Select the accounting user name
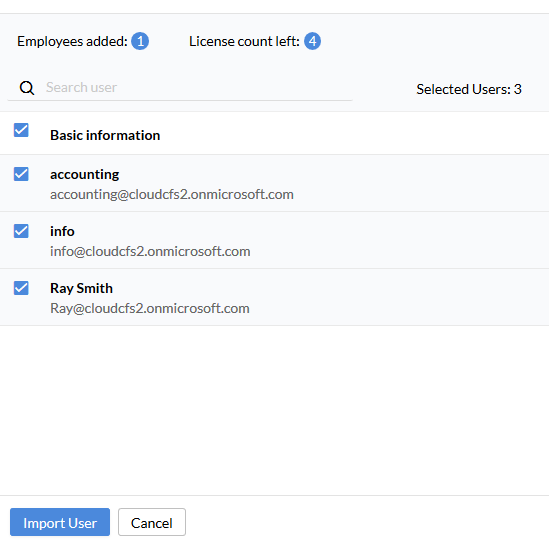 point(84,174)
